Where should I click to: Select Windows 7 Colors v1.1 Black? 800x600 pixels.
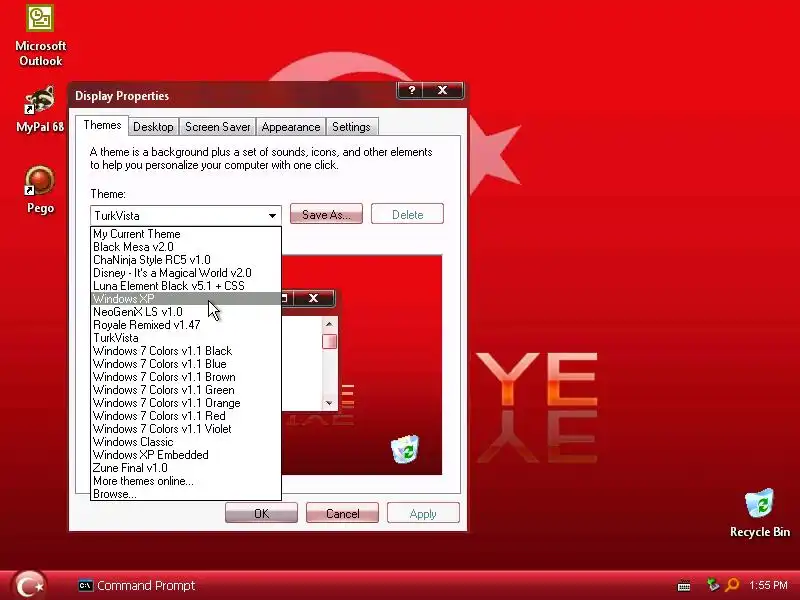186,351
